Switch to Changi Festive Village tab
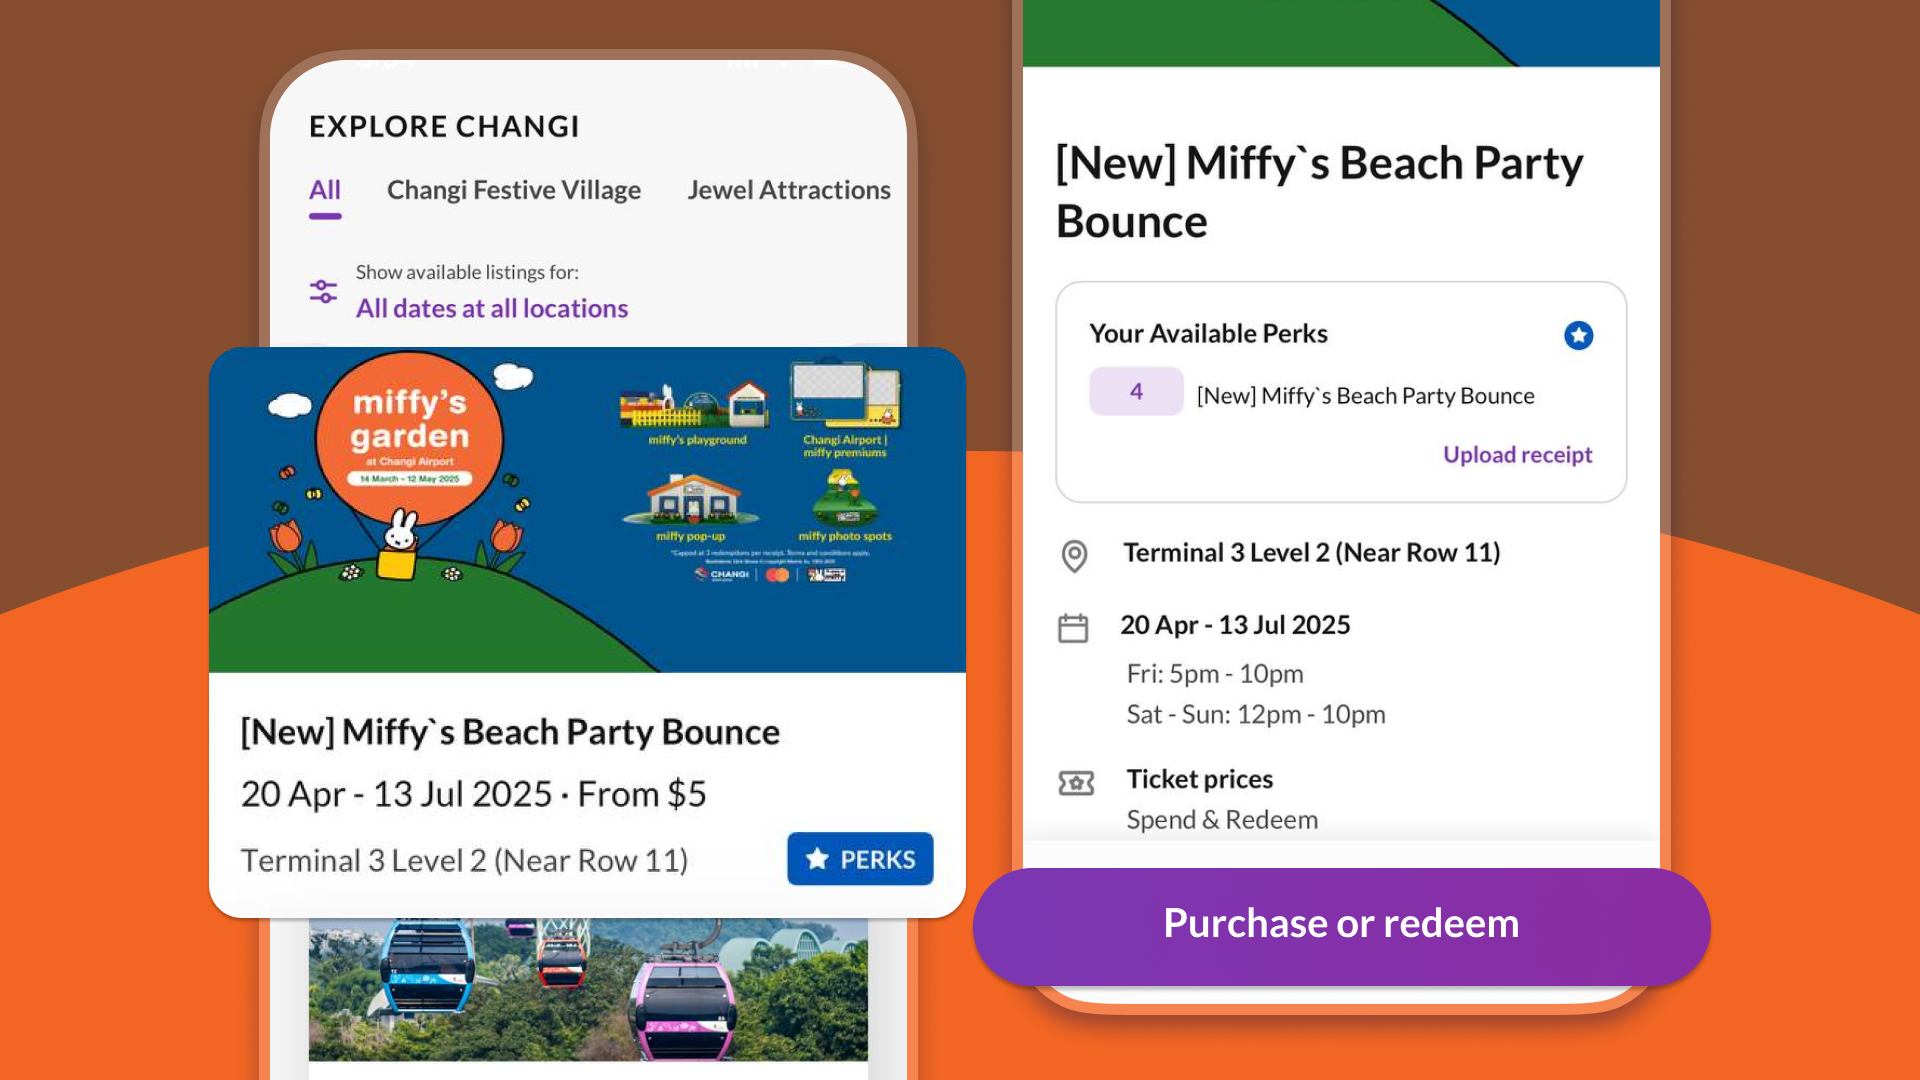Screen dimensions: 1920x1080 coord(514,190)
